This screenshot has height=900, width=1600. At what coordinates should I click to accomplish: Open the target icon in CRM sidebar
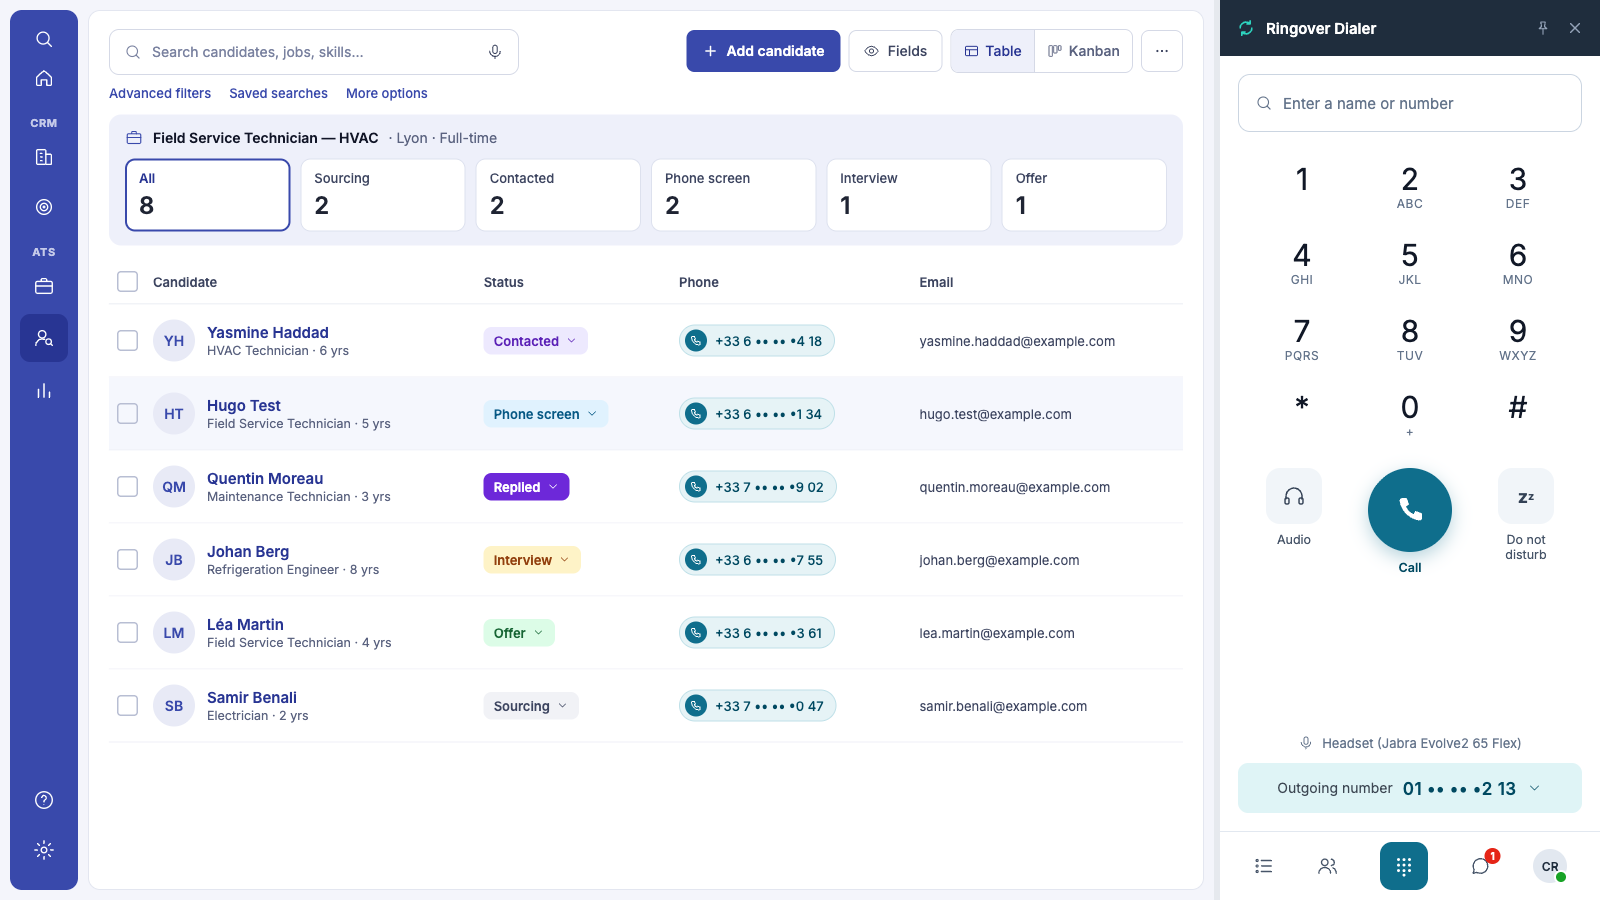(44, 207)
